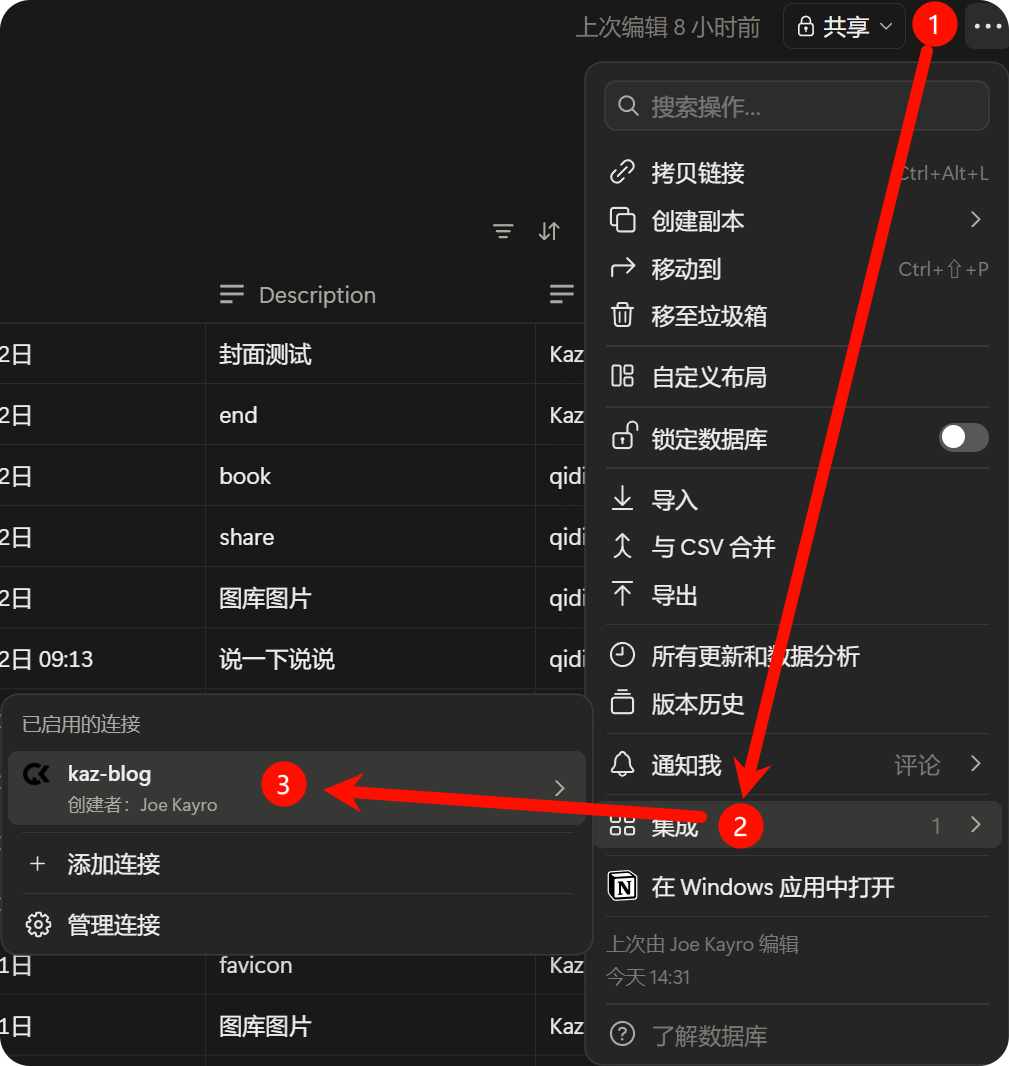Viewport: 1009px width, 1066px height.
Task: Expand the duplicate submenu arrow
Action: click(976, 220)
